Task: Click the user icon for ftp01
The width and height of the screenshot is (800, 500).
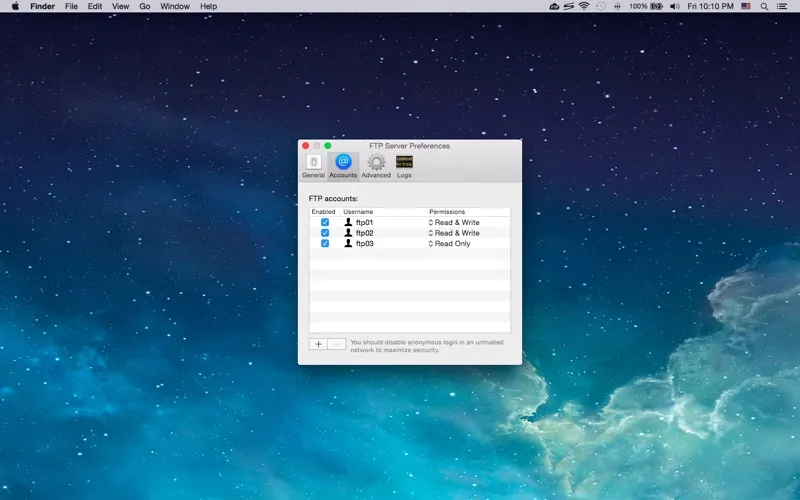Action: (348, 222)
